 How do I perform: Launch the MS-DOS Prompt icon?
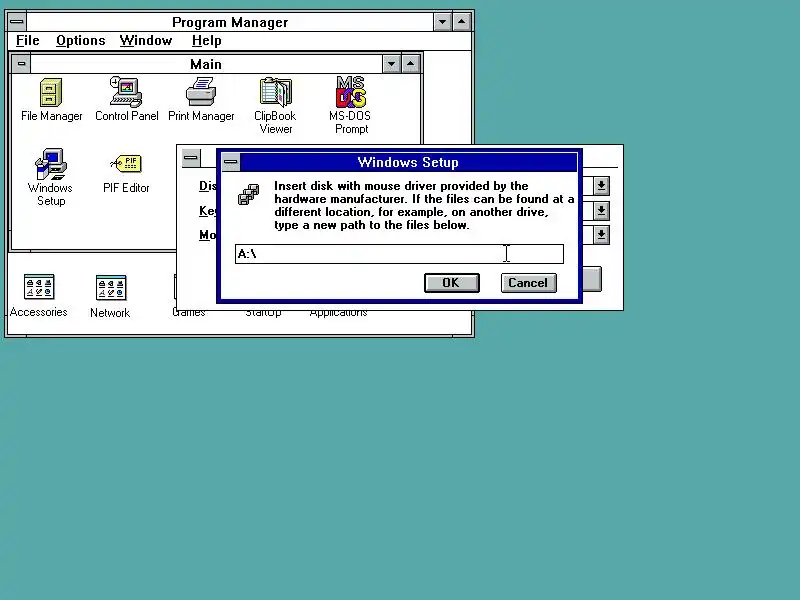(x=351, y=92)
